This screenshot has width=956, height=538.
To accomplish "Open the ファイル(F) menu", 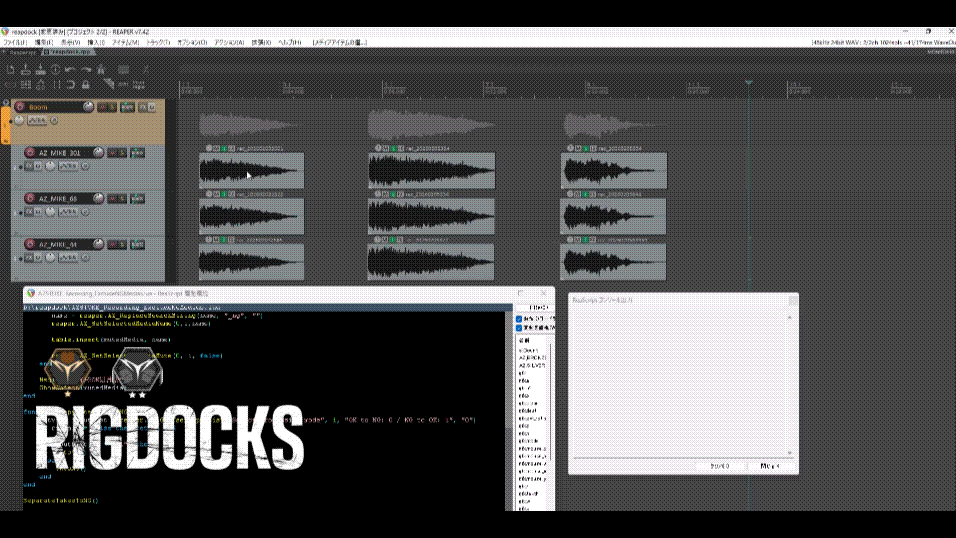I will [15, 43].
